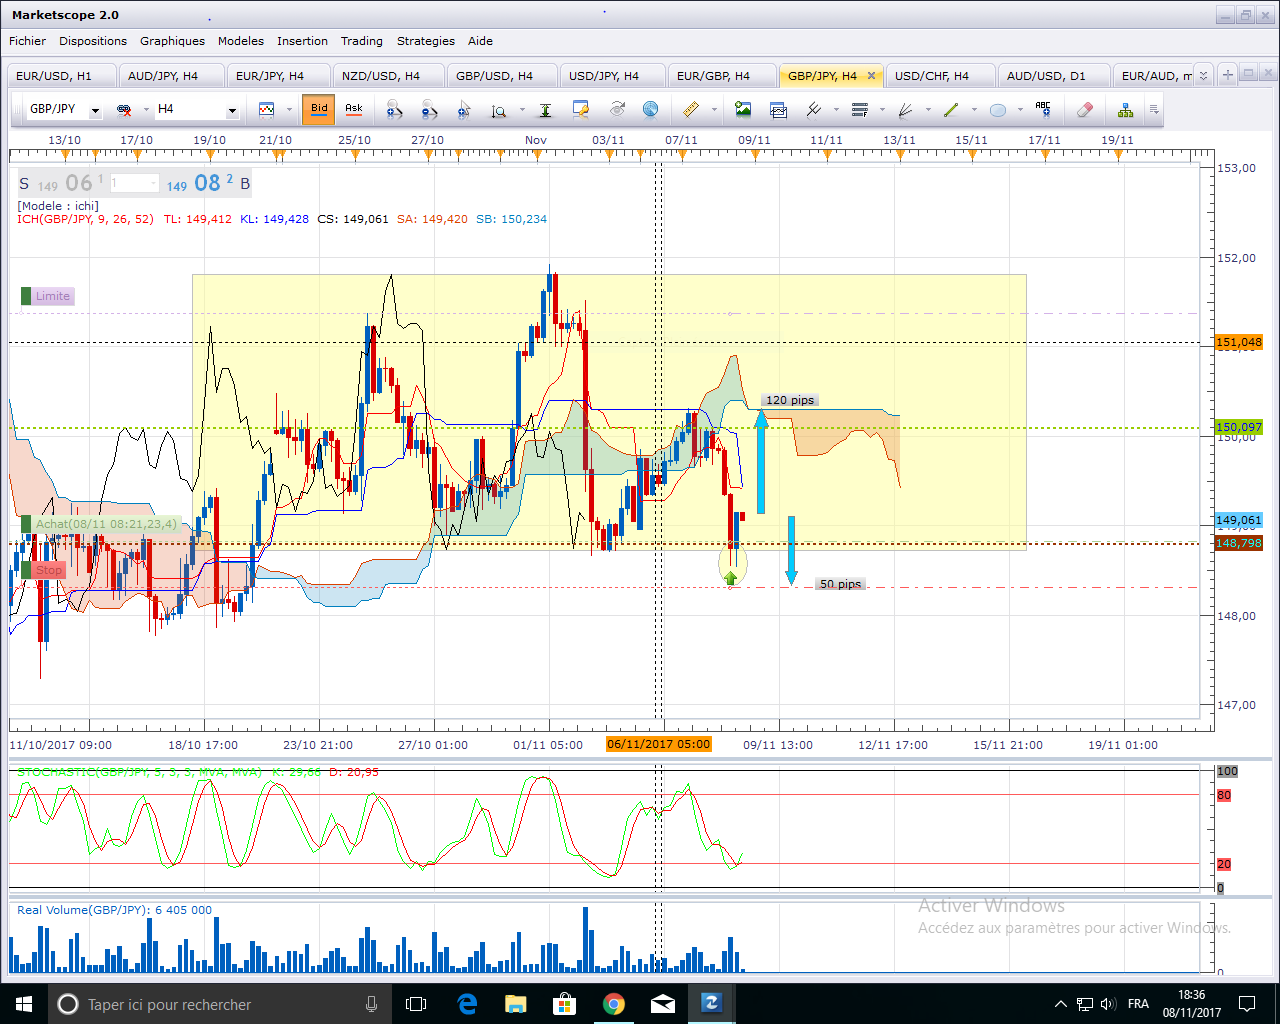
Task: Switch to the NZD/USD, H4 tab
Action: 389,76
